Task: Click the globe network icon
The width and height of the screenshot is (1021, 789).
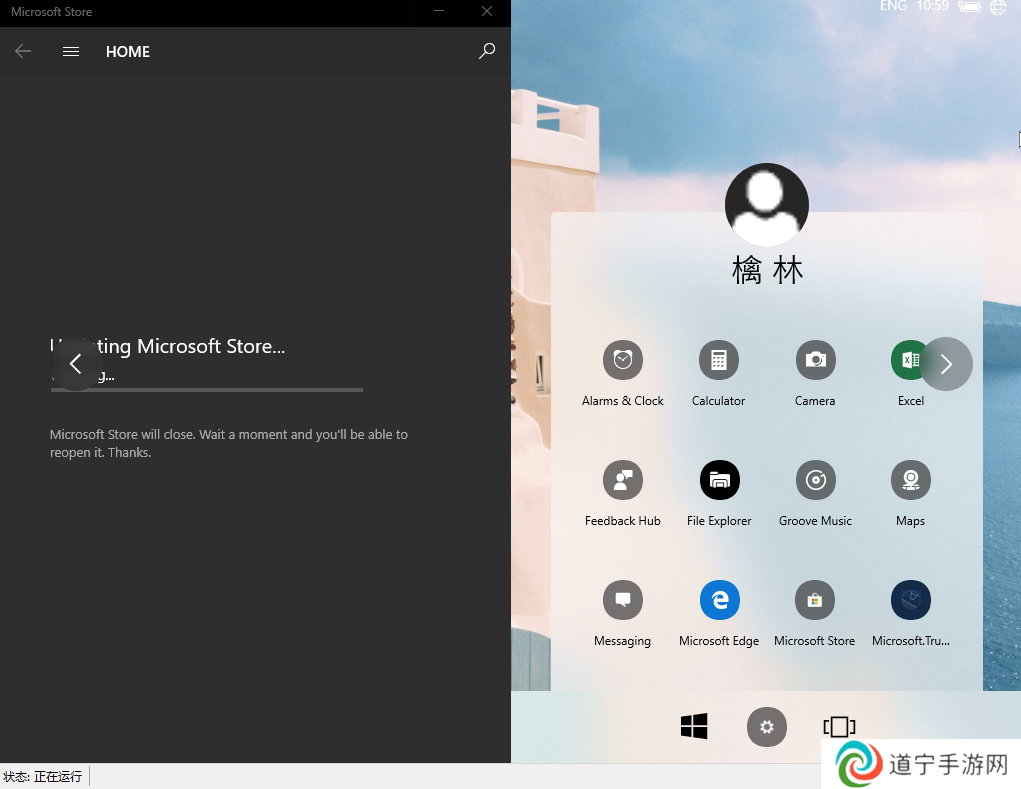Action: [998, 7]
